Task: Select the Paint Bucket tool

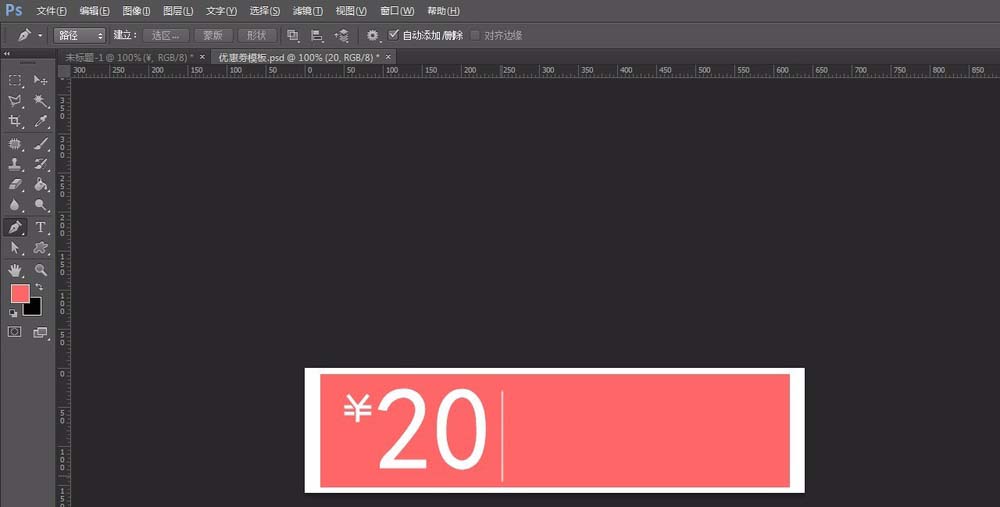Action: click(x=41, y=185)
